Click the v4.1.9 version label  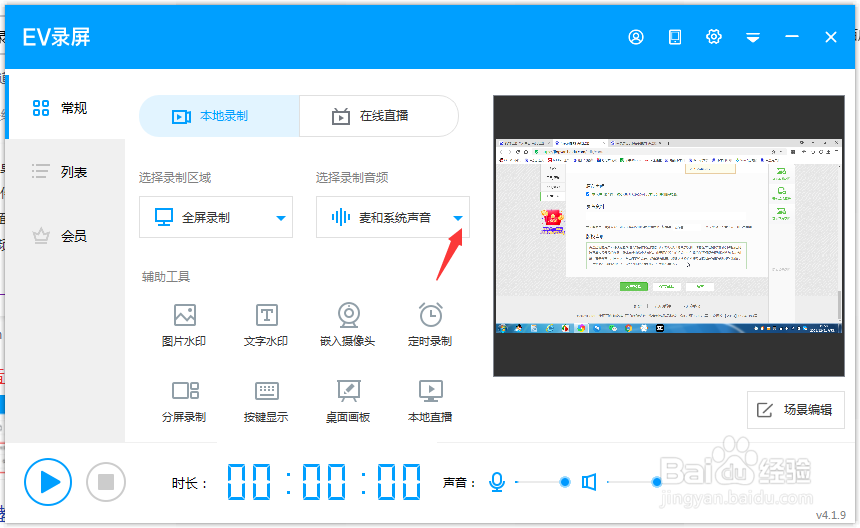click(831, 515)
